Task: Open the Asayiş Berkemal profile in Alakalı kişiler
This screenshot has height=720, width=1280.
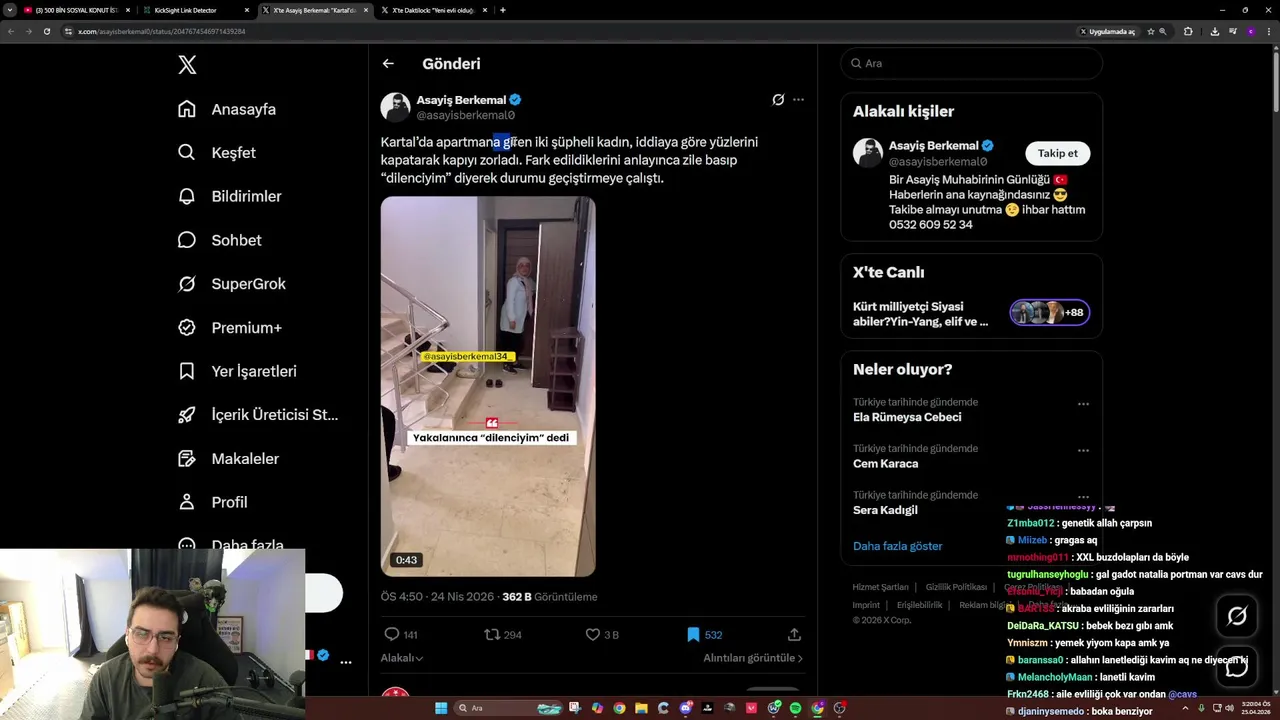Action: [x=933, y=146]
